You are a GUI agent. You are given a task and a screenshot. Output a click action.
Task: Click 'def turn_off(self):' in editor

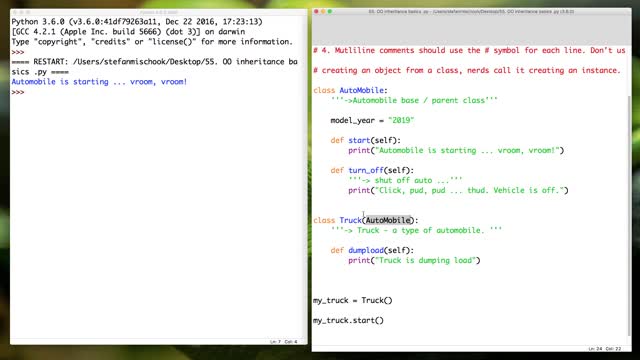tap(372, 170)
